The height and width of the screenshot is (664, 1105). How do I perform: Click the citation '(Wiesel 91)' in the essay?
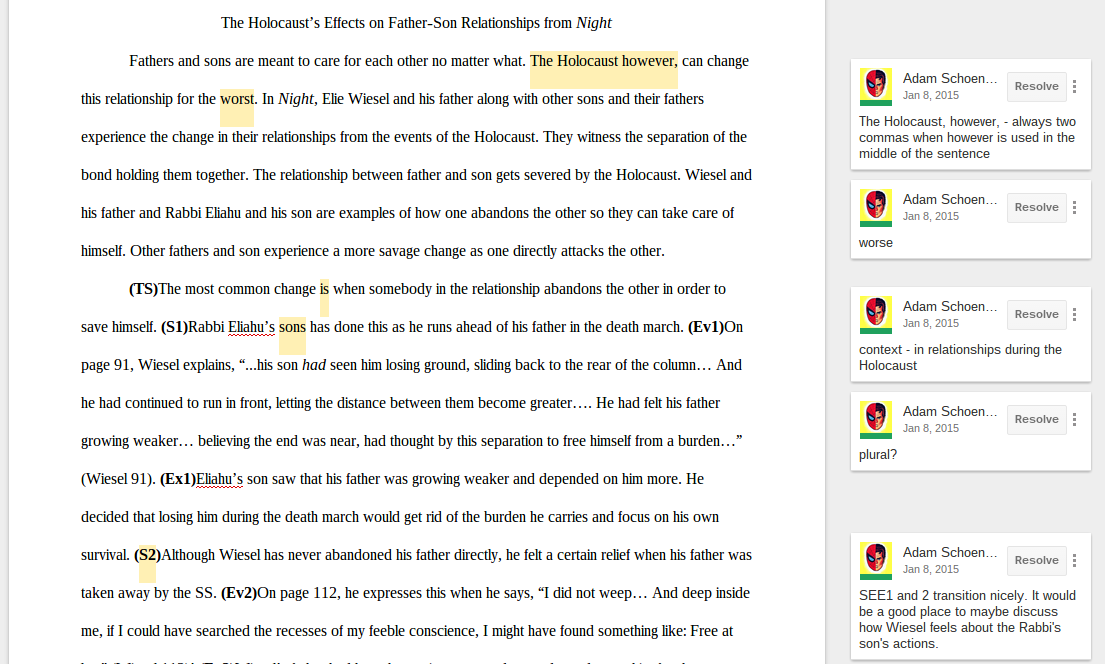coord(118,479)
